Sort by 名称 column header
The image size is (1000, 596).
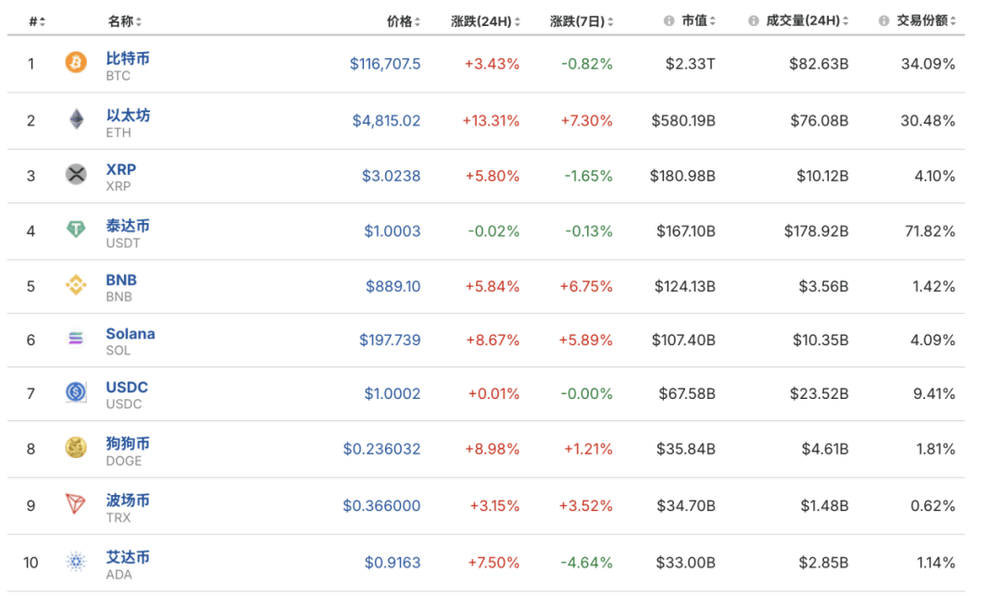[124, 21]
